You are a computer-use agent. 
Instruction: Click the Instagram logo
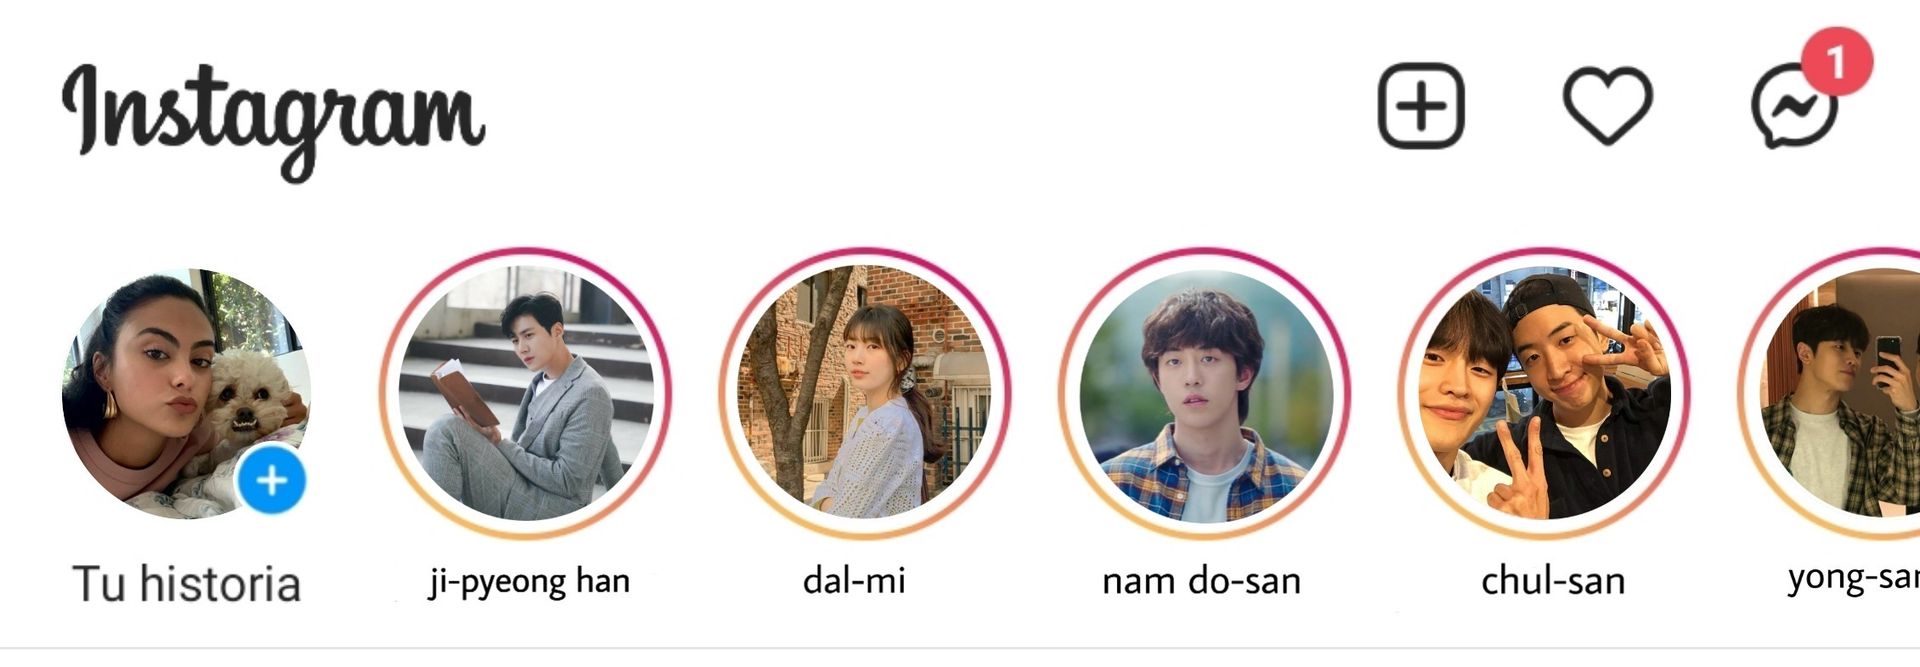pos(273,120)
